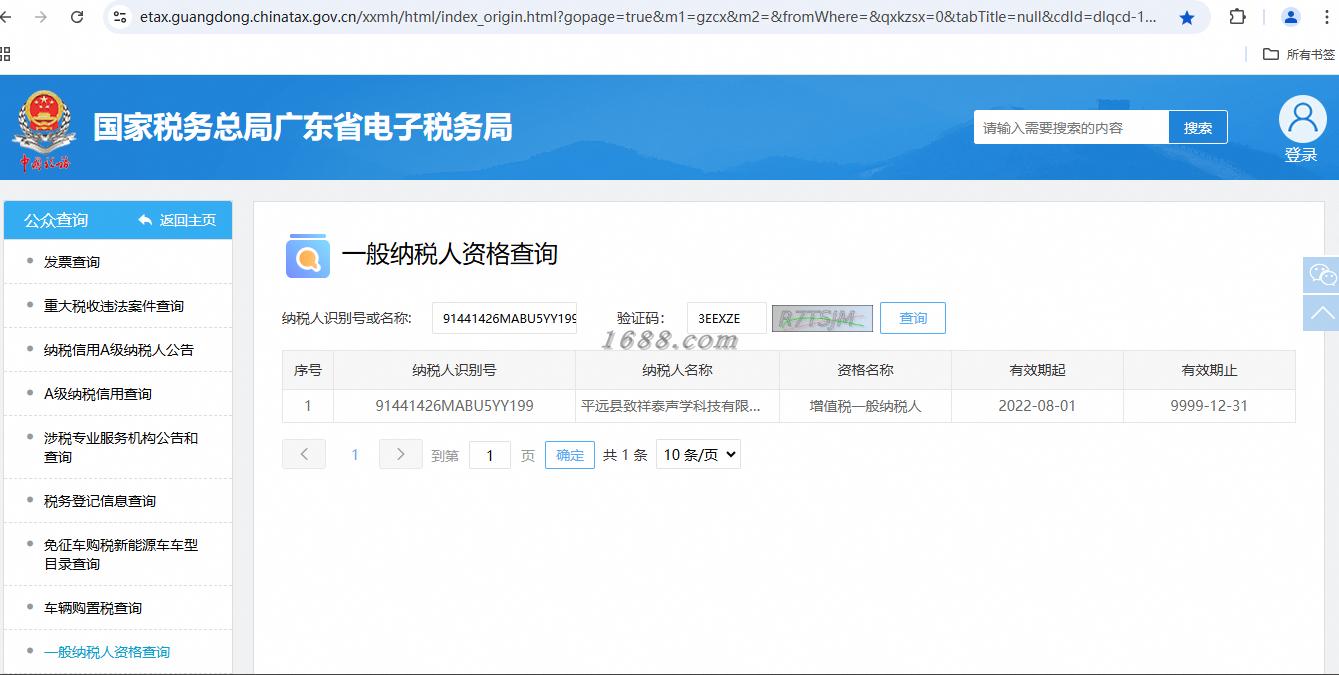This screenshot has width=1339, height=675.
Task: Go forward with browser forward arrow
Action: [x=41, y=17]
